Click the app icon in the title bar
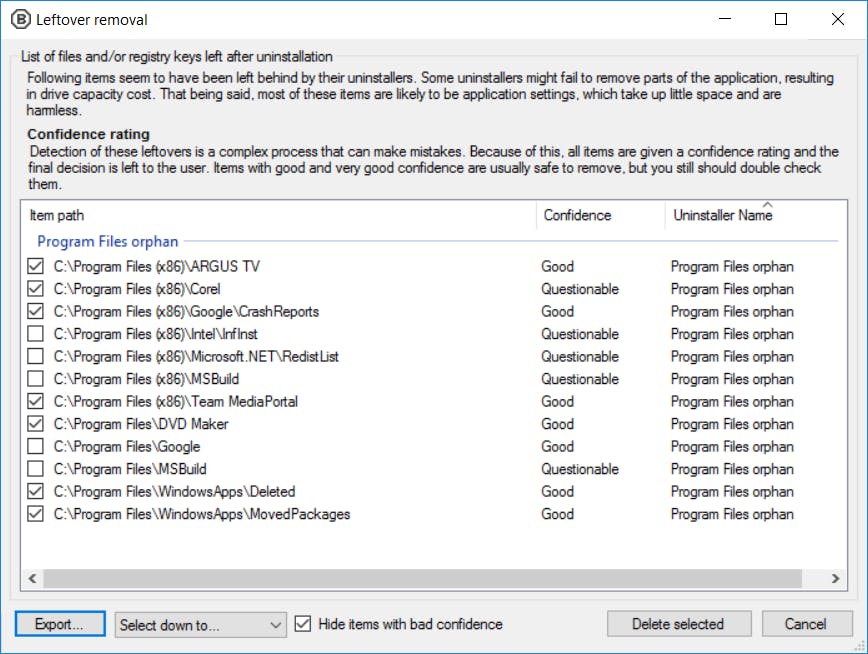The width and height of the screenshot is (868, 654). click(18, 19)
